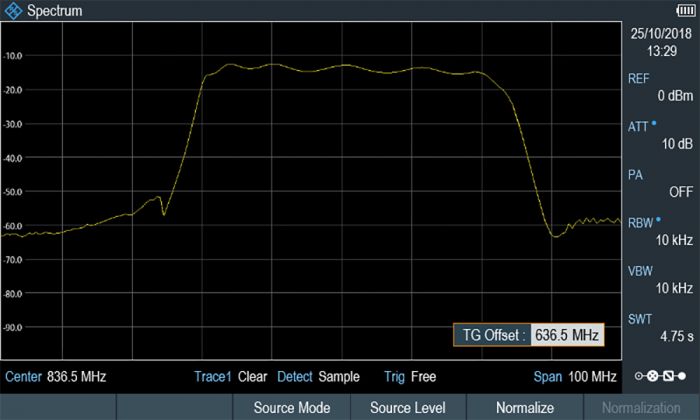
Task: Select the Center 836.5 MHz frequency setting
Action: (x=56, y=377)
